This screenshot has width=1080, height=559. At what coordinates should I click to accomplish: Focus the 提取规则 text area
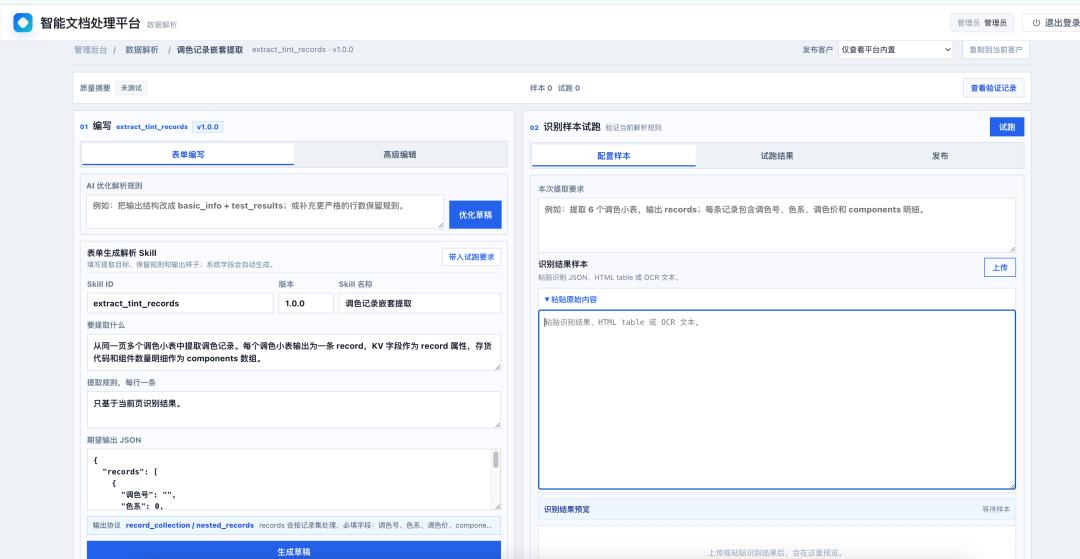[293, 410]
